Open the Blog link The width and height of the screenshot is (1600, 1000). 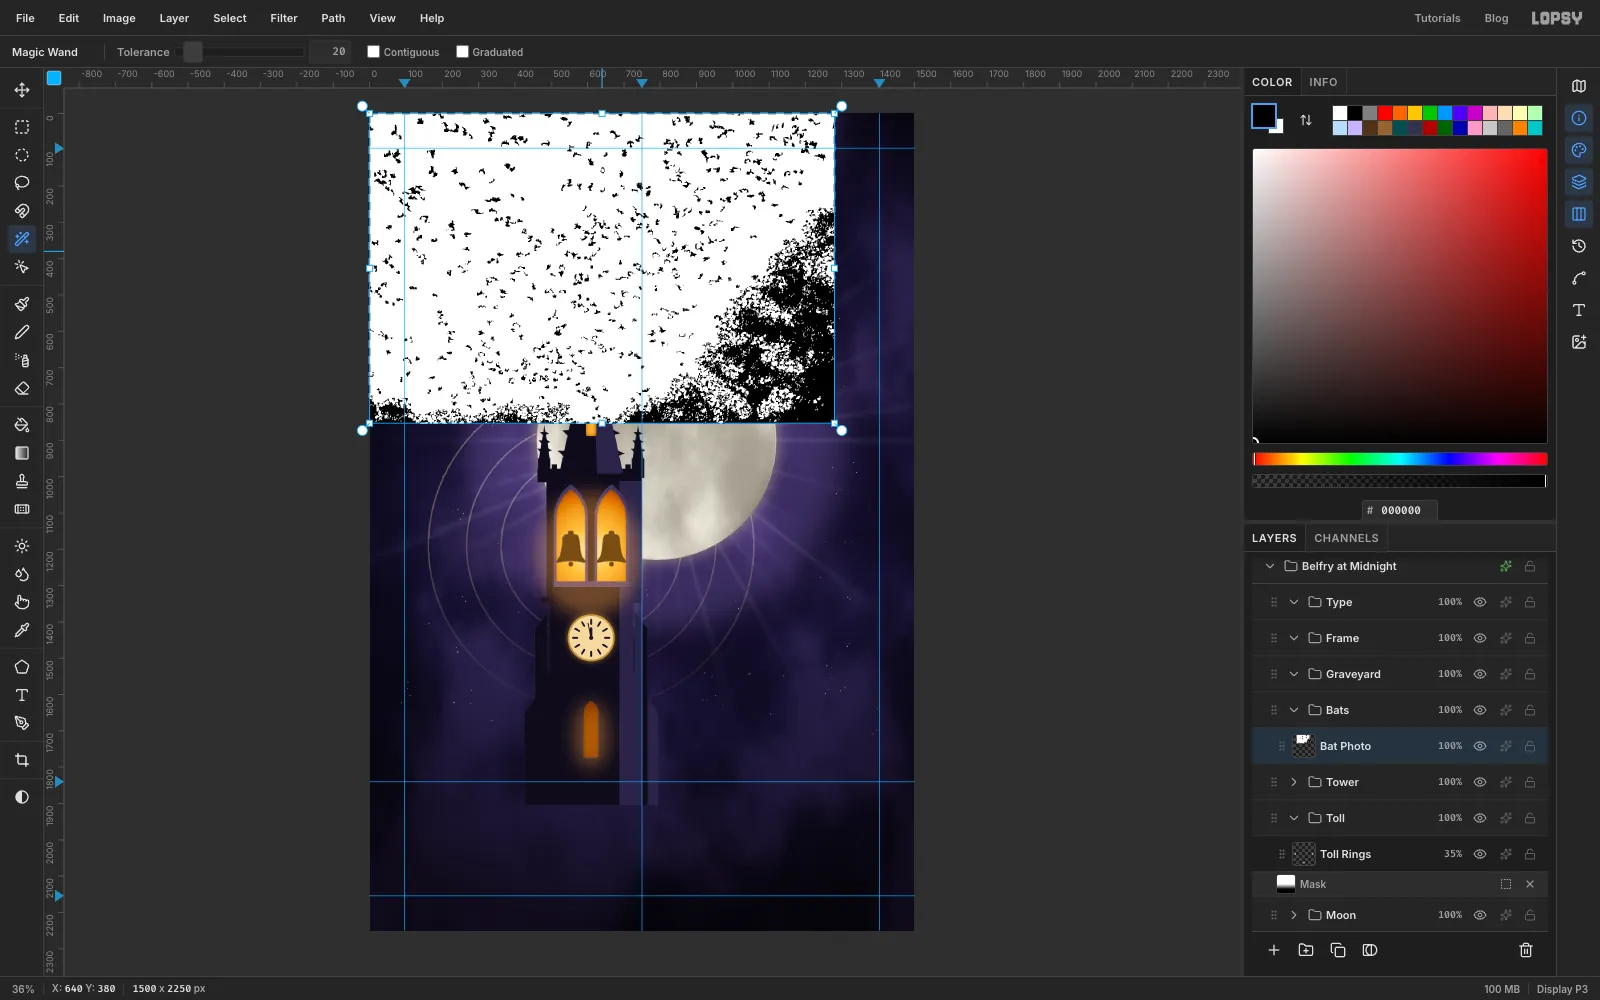(x=1496, y=18)
